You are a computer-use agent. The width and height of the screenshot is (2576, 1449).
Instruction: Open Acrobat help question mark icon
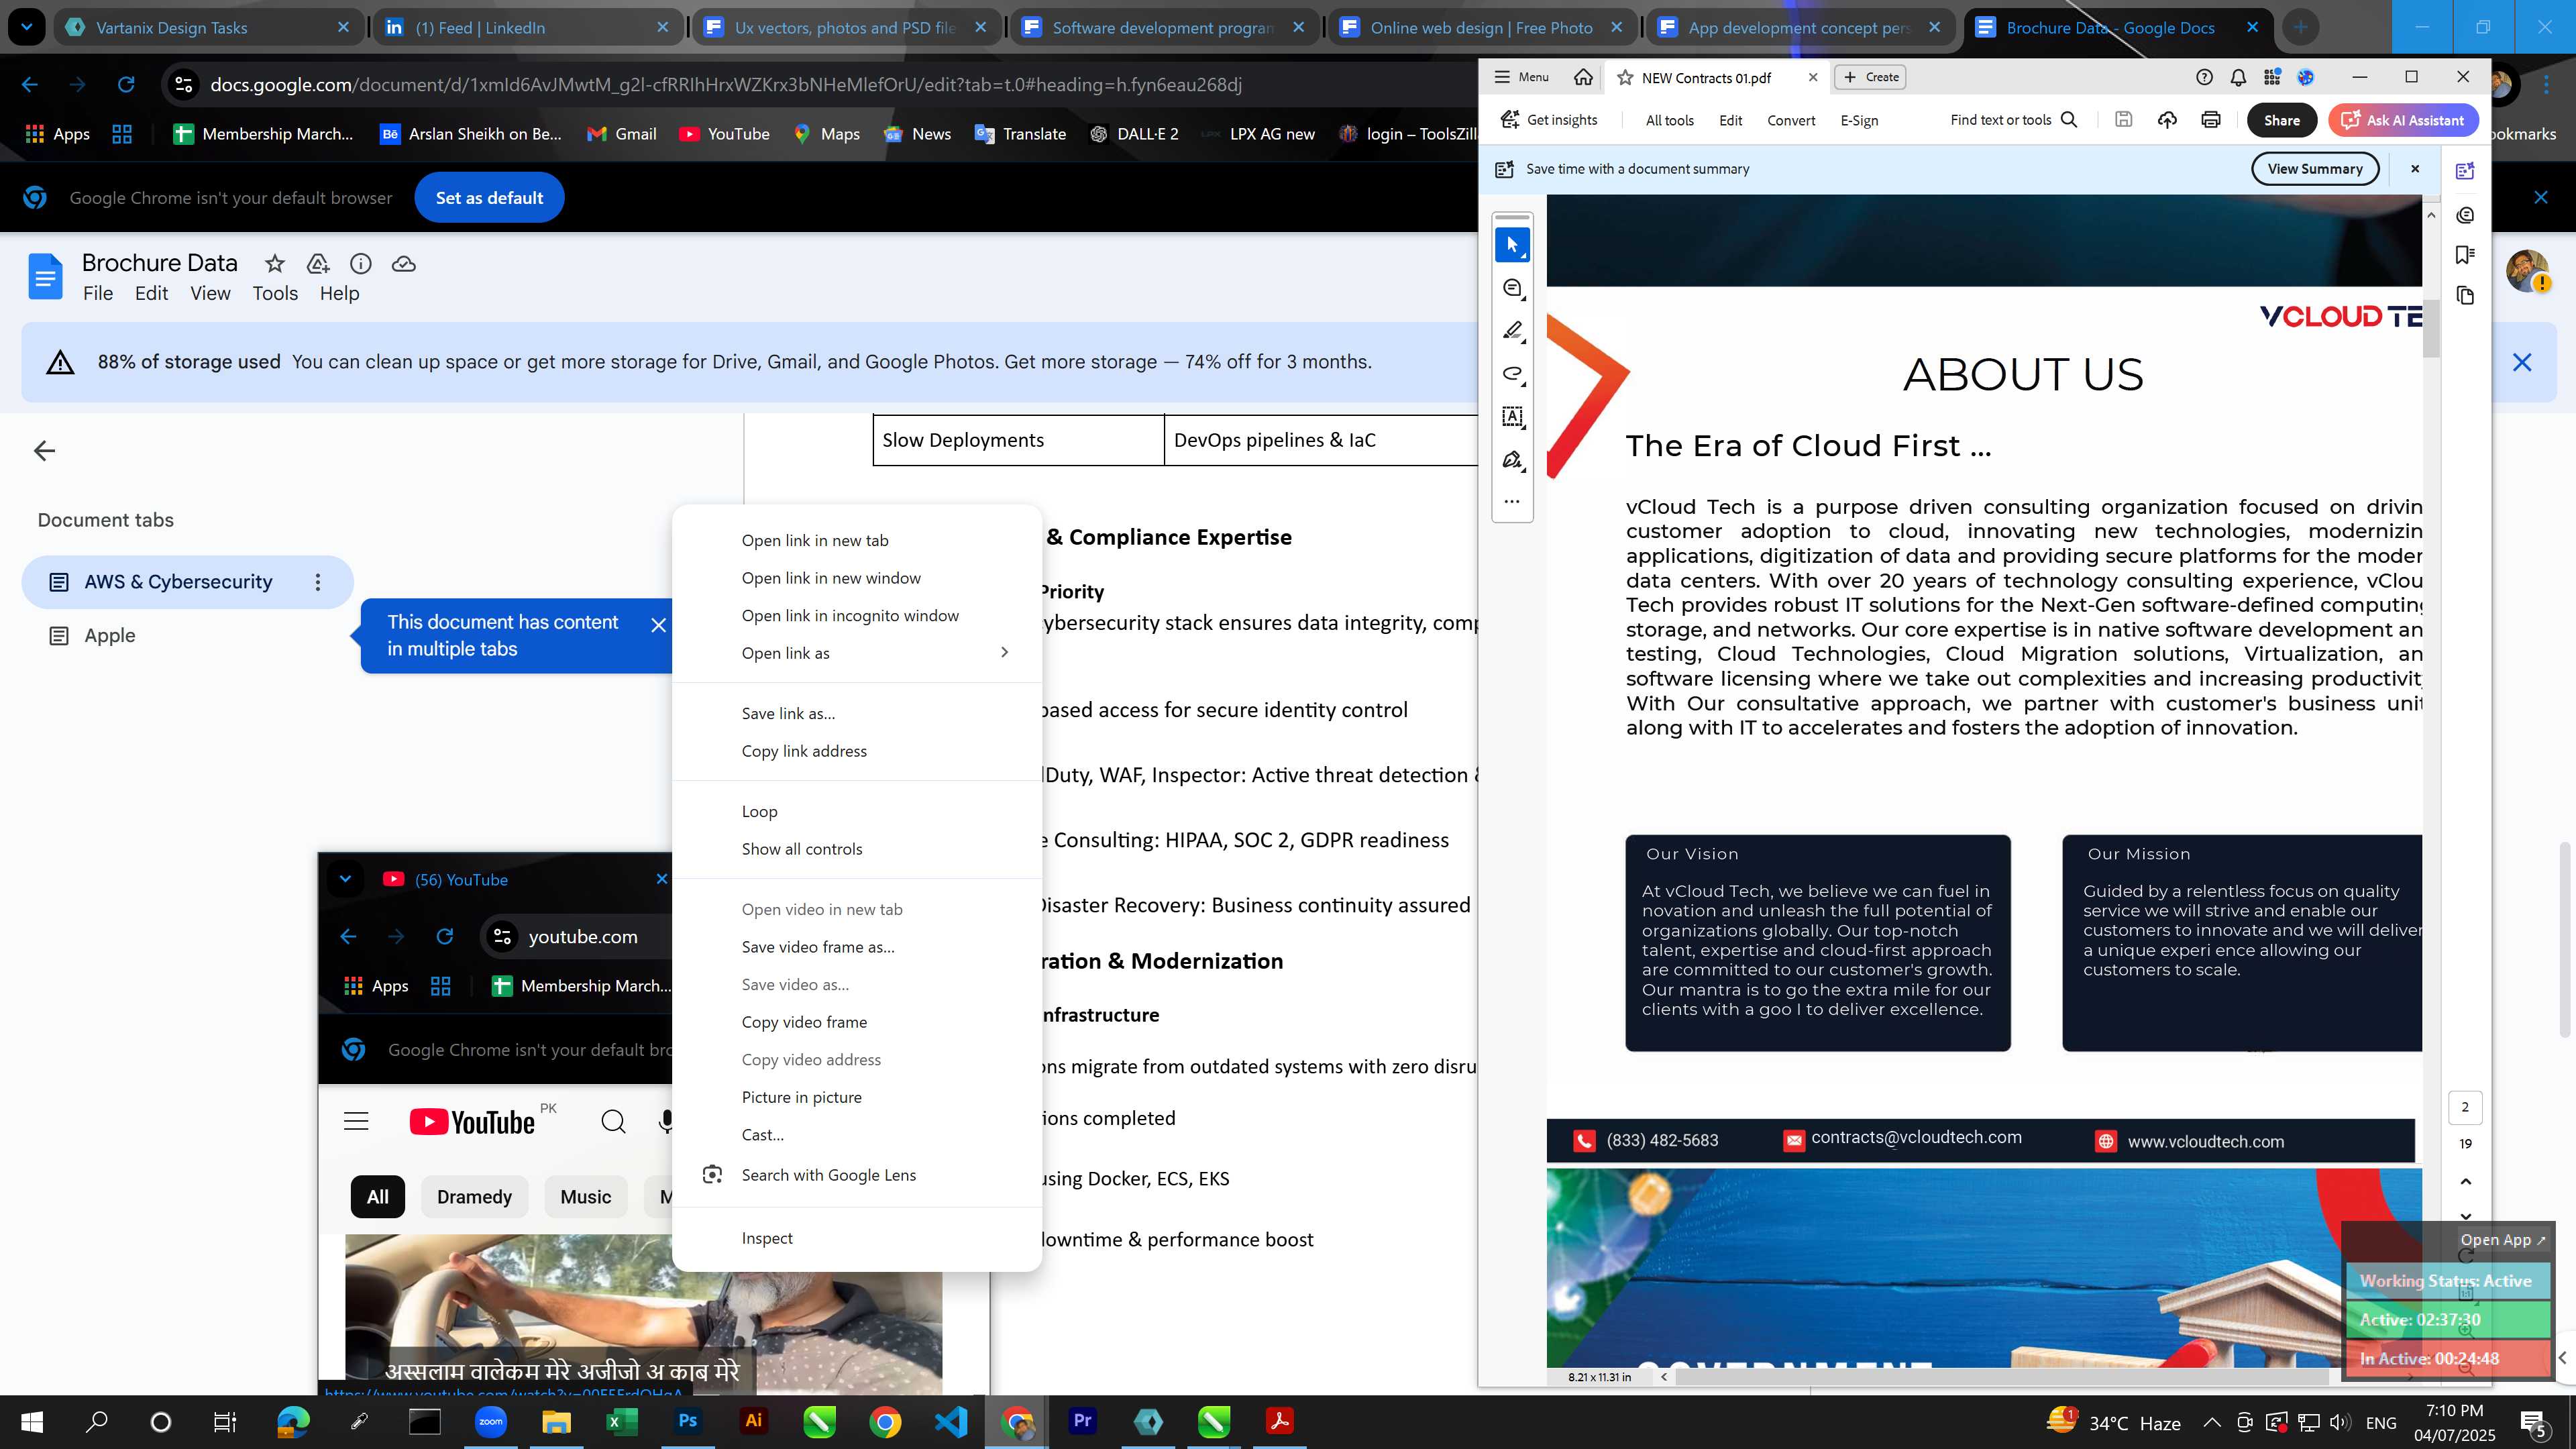click(x=2204, y=77)
